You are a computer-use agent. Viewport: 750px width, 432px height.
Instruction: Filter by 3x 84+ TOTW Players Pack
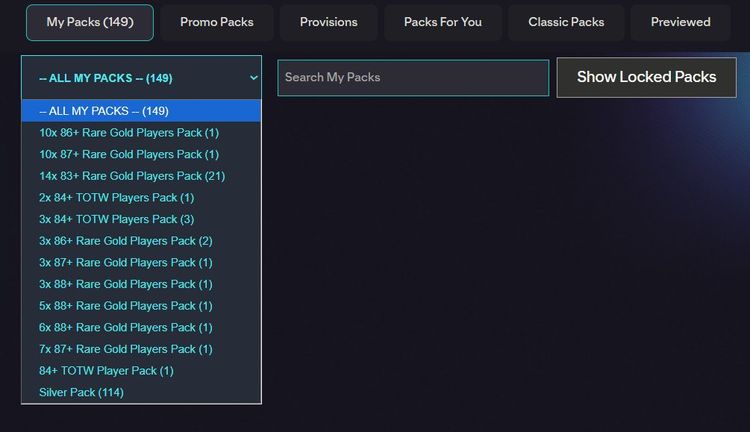[117, 219]
